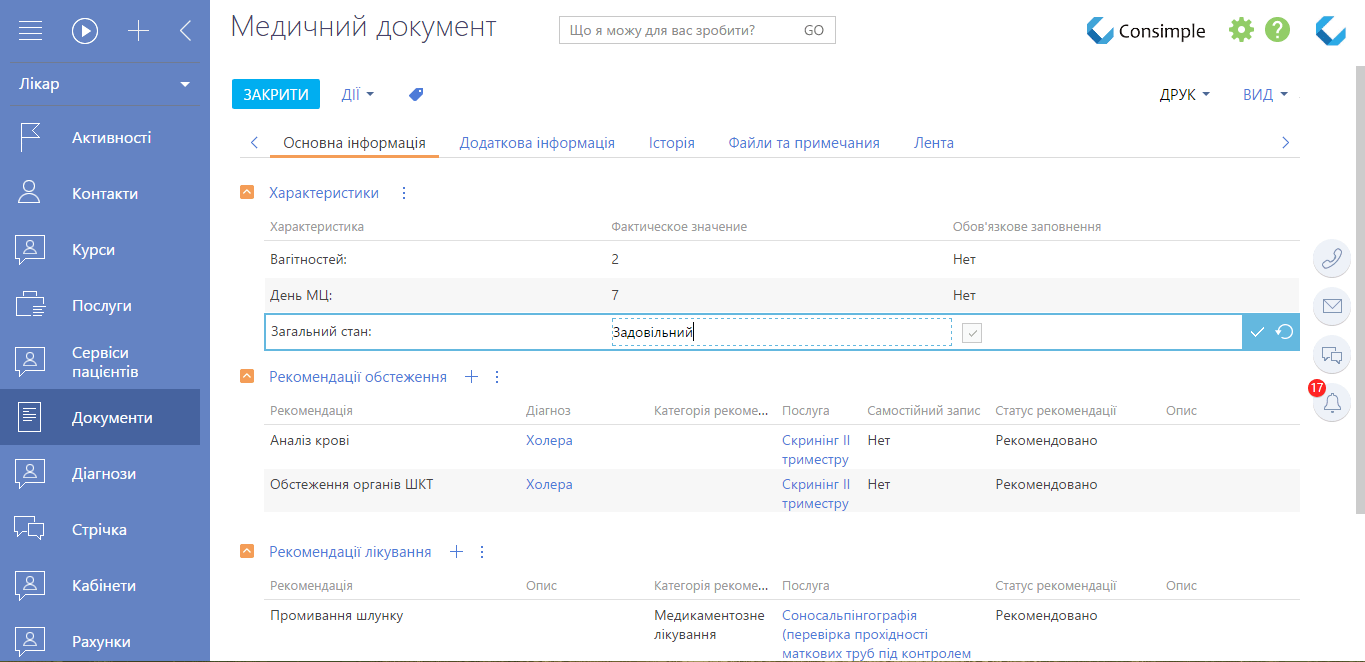Click the Задовільний value input field
This screenshot has width=1365, height=662.
781,332
